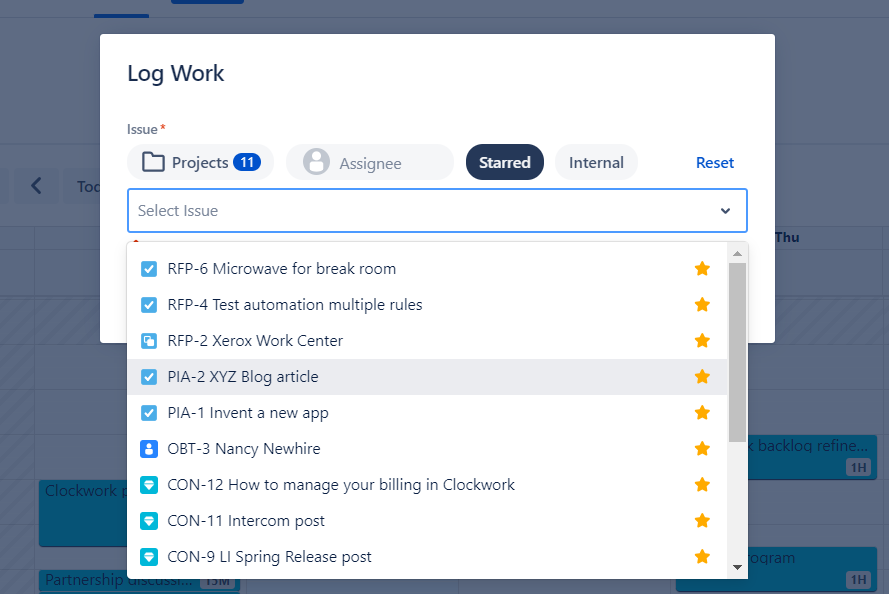Viewport: 889px width, 594px height.
Task: Go to previous week using back arrow
Action: tap(37, 186)
